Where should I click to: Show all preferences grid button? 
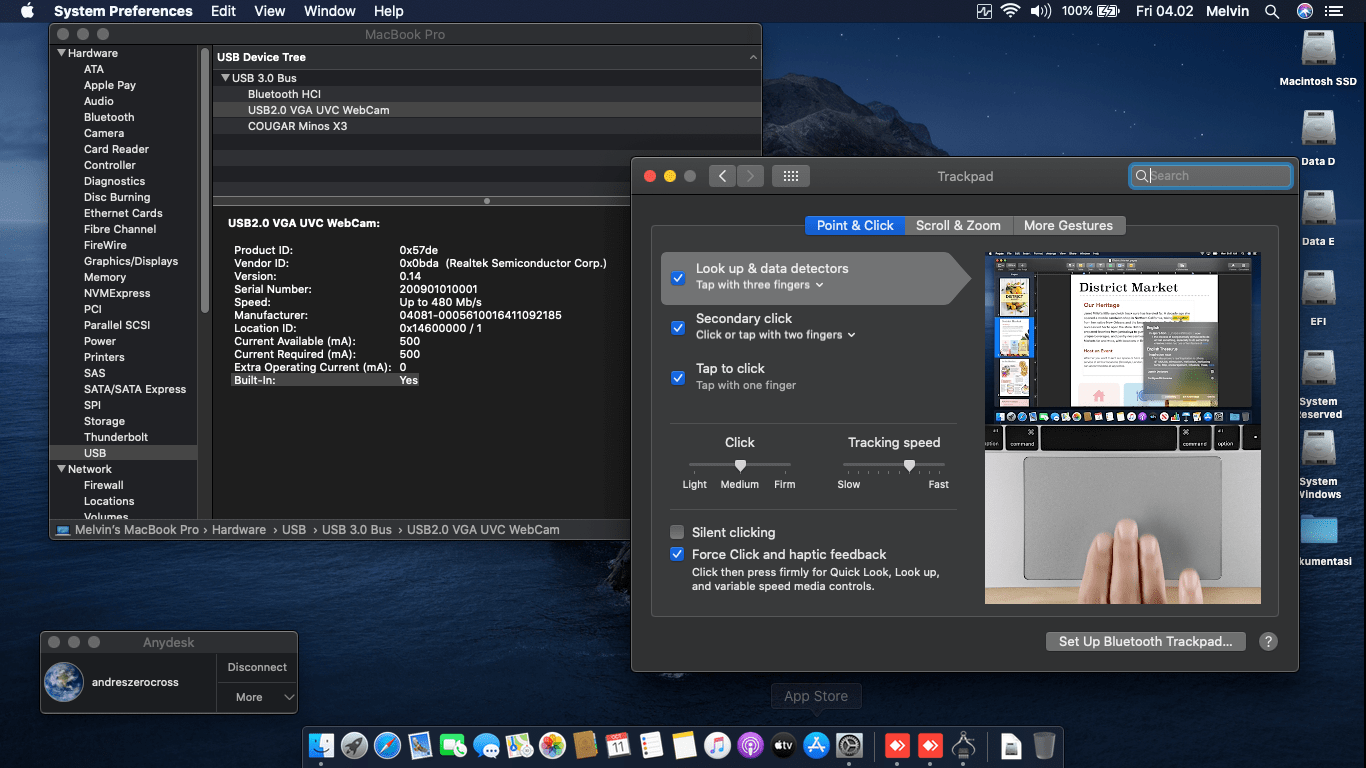pos(791,176)
